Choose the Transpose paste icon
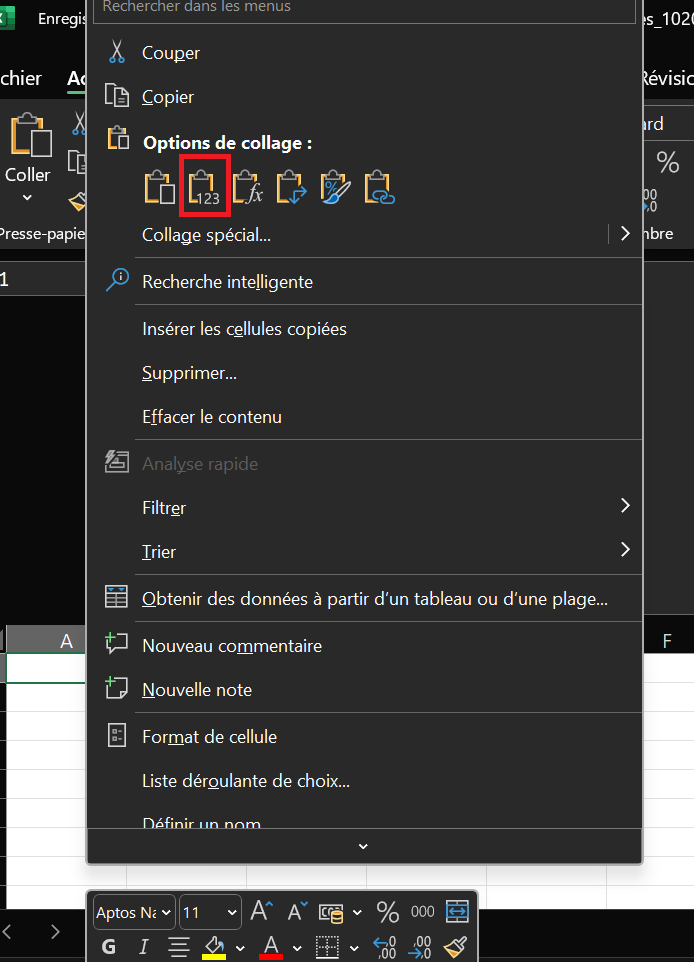 point(291,187)
